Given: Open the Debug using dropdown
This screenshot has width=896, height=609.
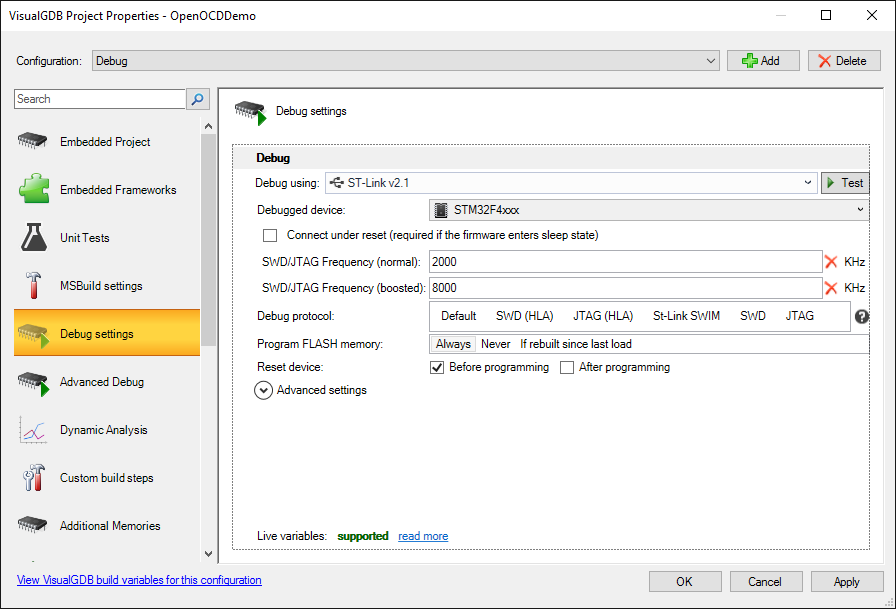Looking at the screenshot, I should pos(571,183).
